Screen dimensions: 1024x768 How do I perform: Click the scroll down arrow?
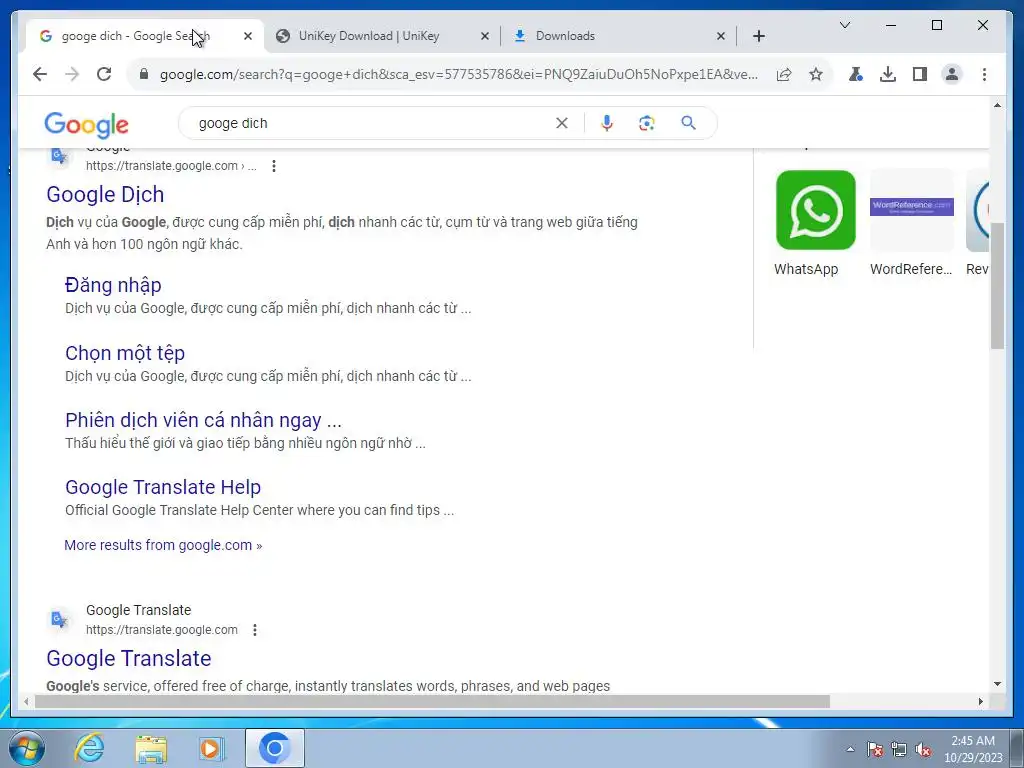tap(997, 684)
